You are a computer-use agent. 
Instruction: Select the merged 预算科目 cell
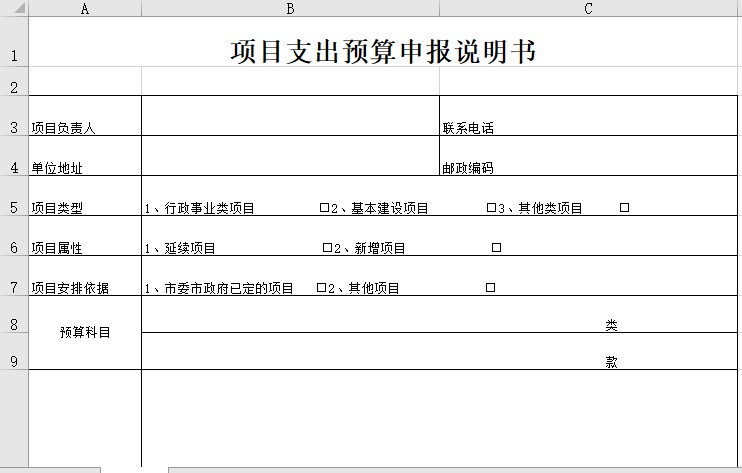point(84,333)
